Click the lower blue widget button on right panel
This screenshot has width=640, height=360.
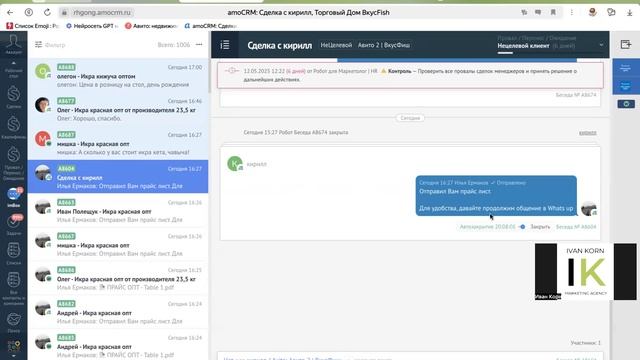point(625,86)
